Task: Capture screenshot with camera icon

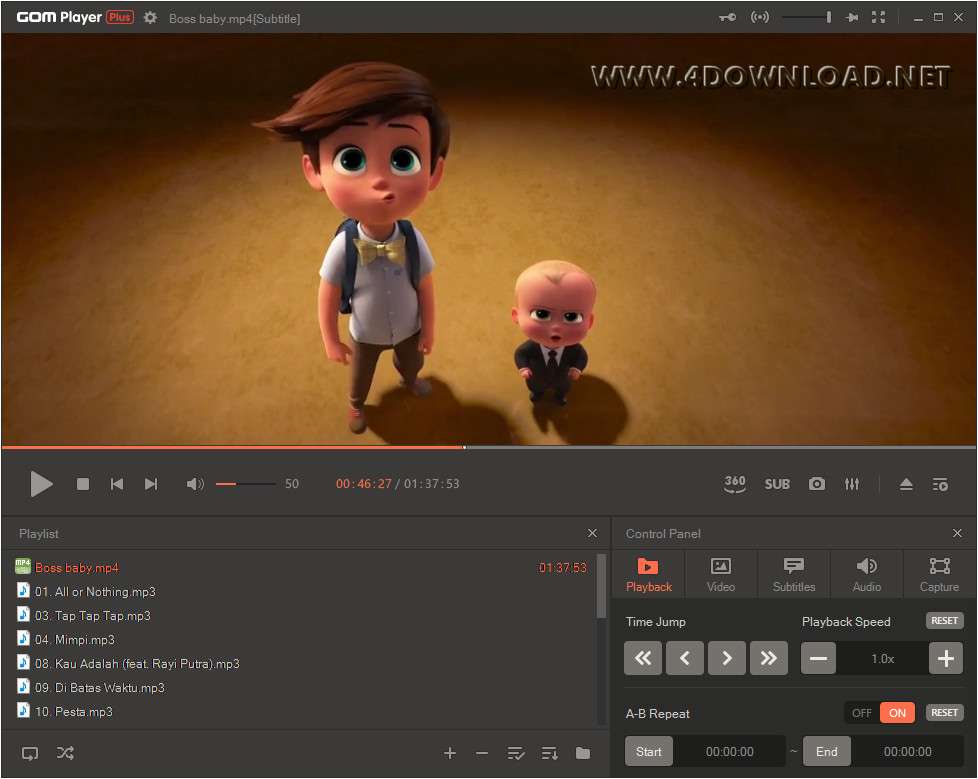Action: click(x=816, y=484)
